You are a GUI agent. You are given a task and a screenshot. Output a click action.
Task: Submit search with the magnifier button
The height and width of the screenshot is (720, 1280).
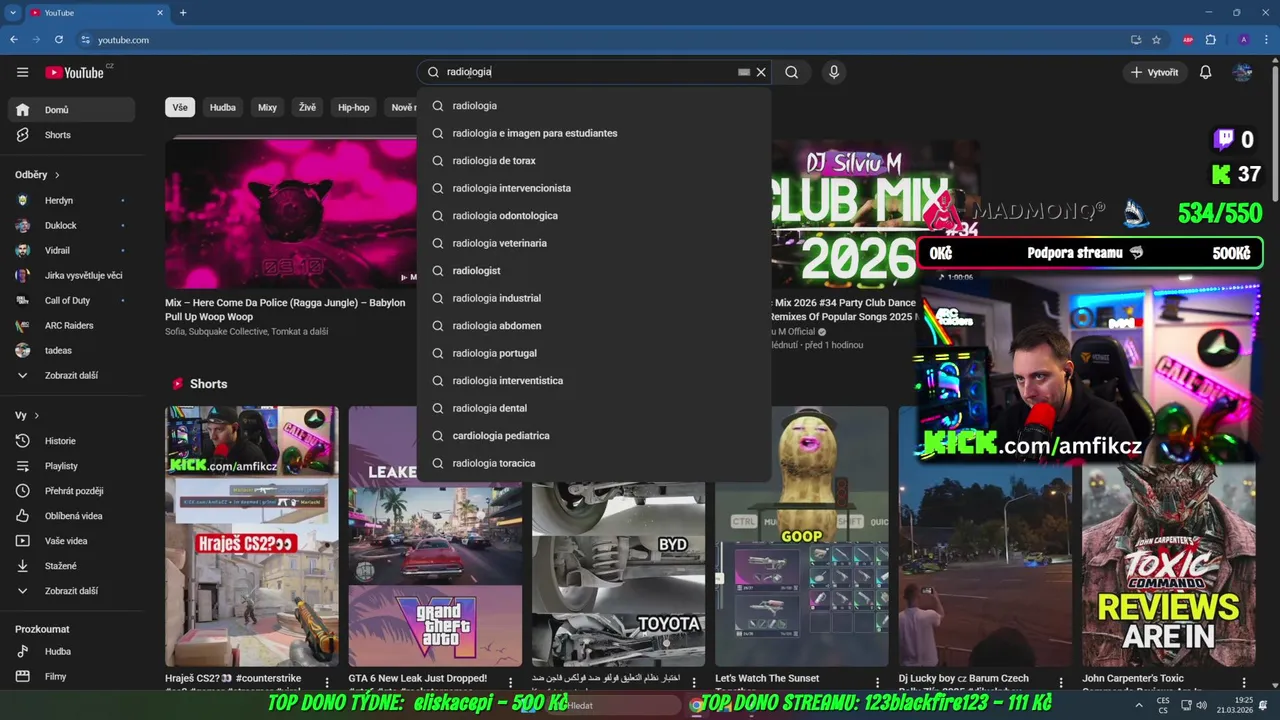(x=791, y=72)
